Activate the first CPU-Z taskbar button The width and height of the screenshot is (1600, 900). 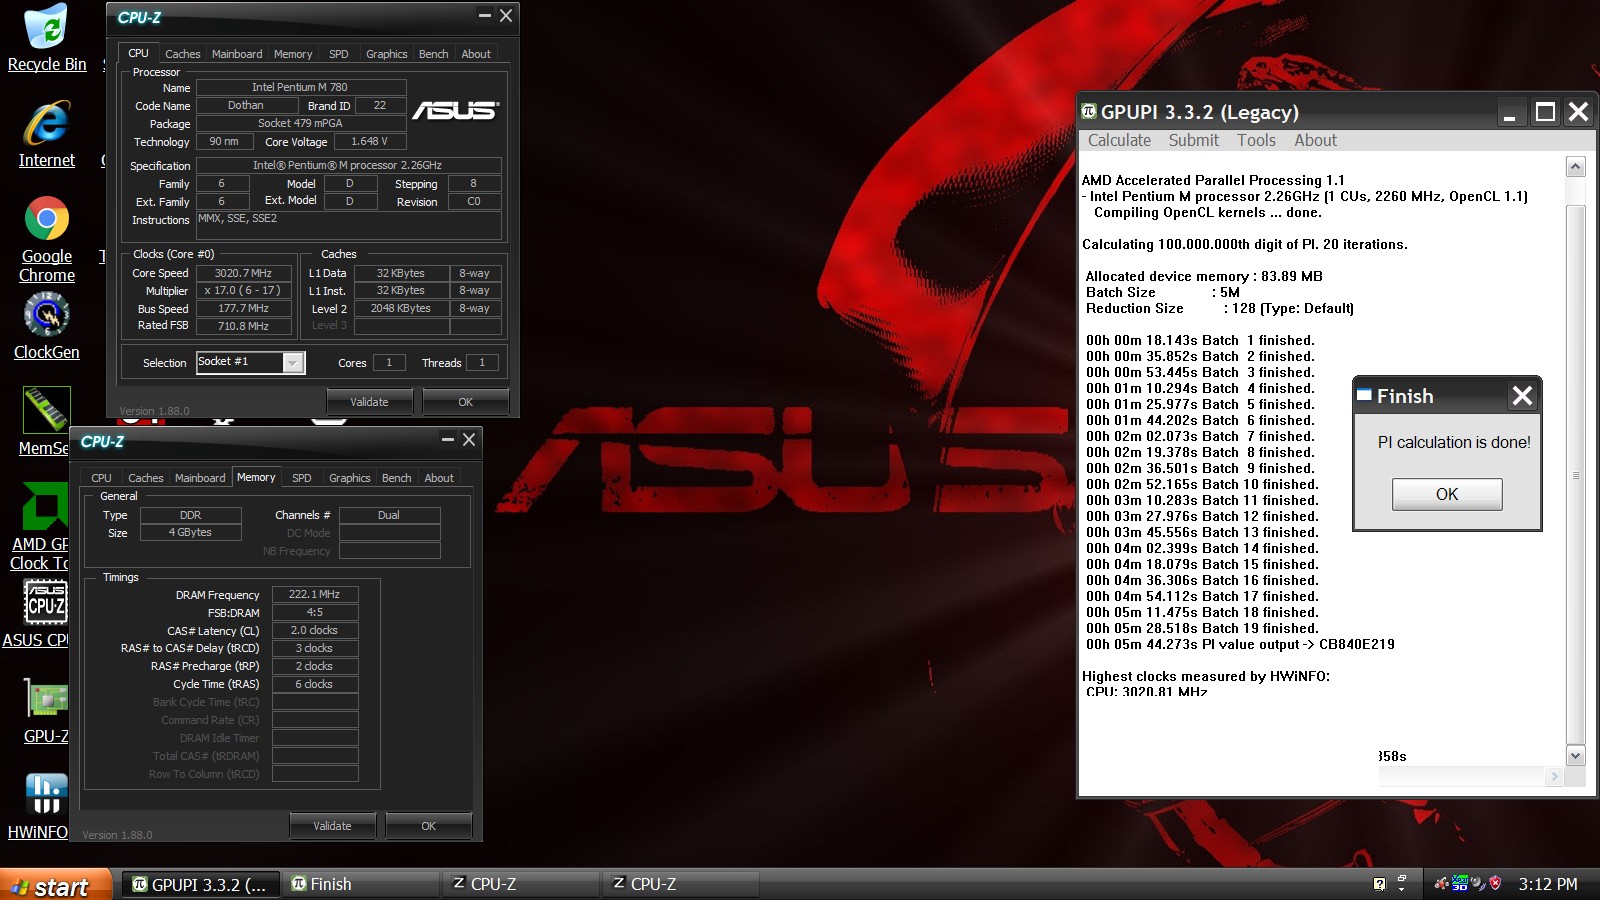click(x=521, y=884)
